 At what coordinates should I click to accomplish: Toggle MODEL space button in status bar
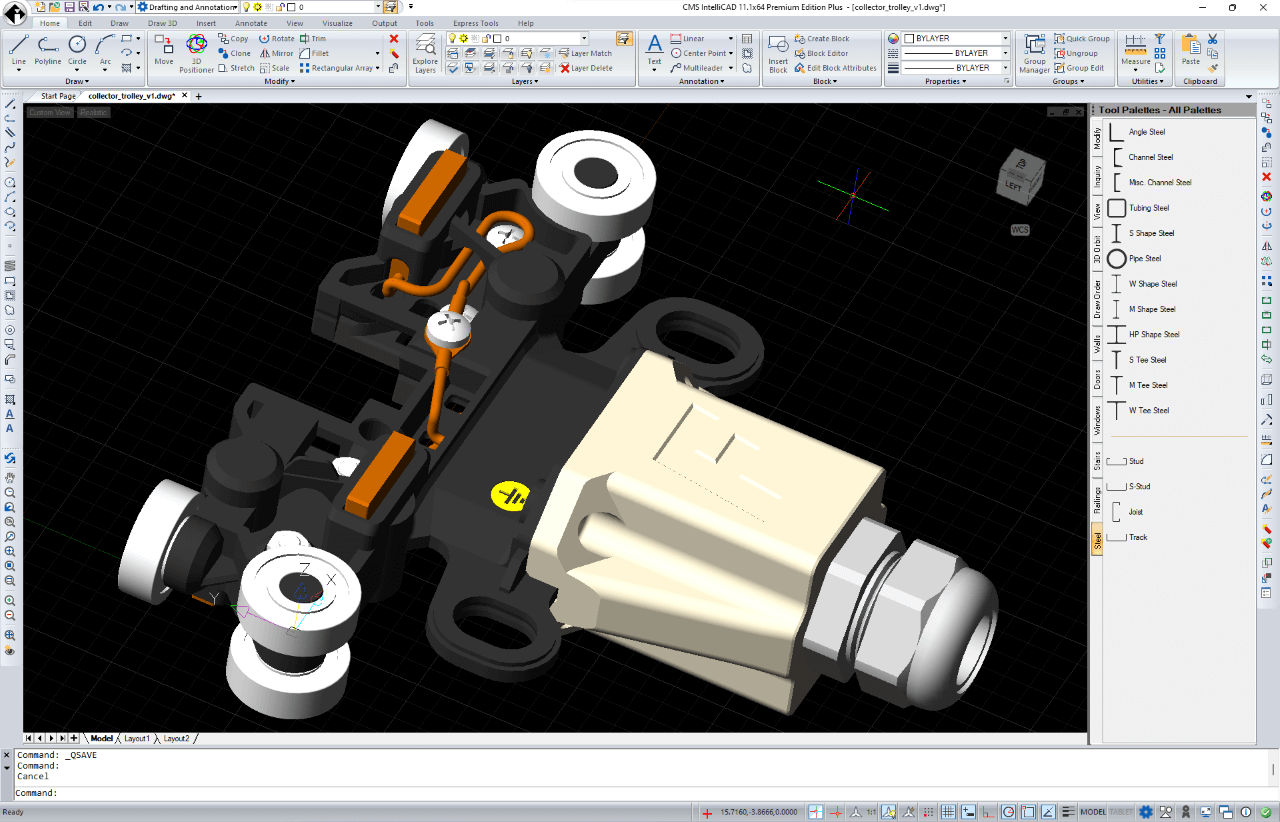pos(1093,812)
